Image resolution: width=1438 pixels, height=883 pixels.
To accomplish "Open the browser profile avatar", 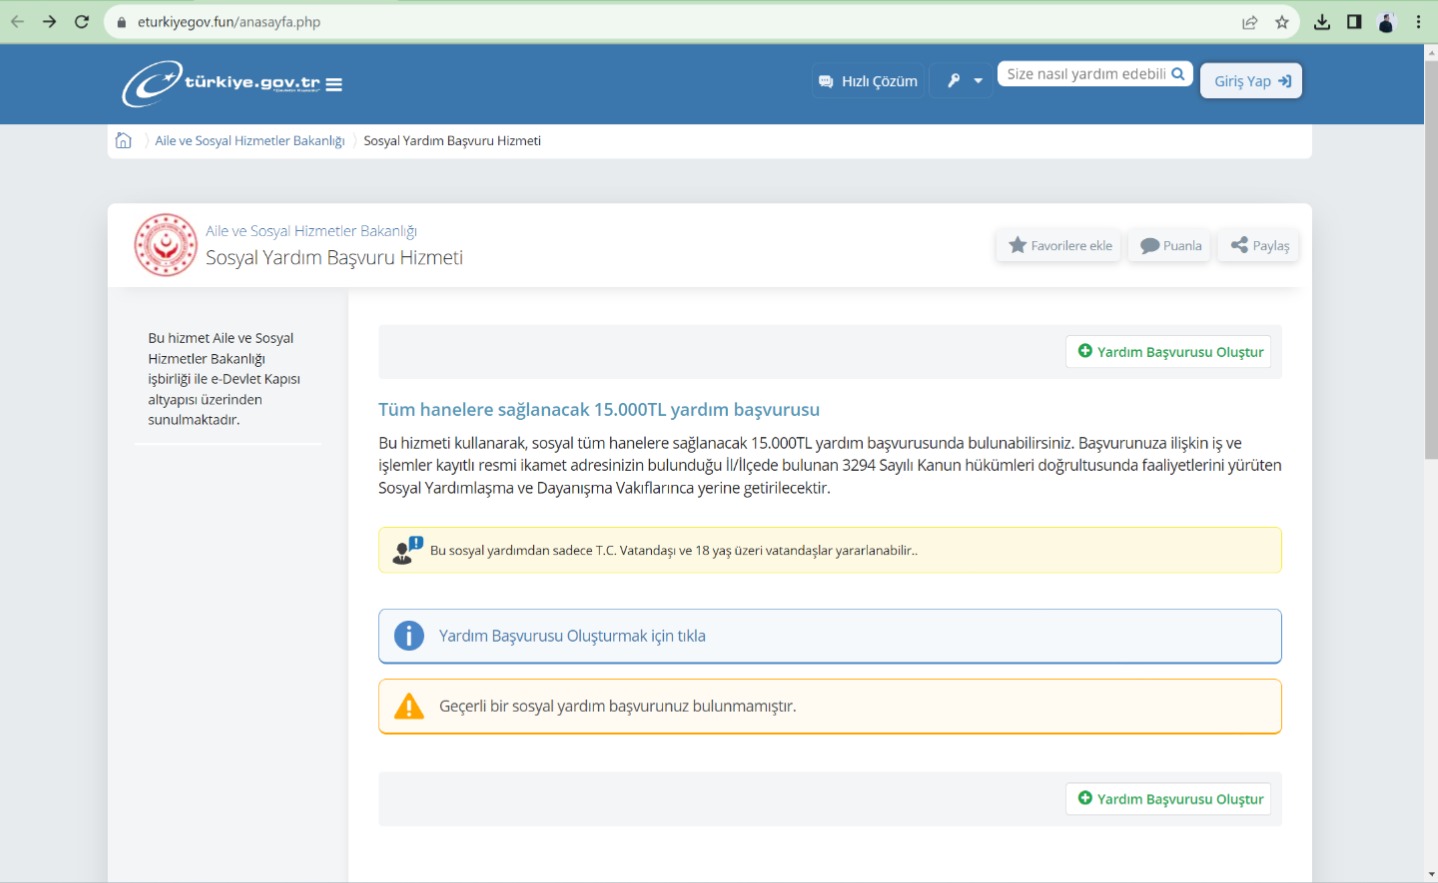I will click(x=1386, y=22).
